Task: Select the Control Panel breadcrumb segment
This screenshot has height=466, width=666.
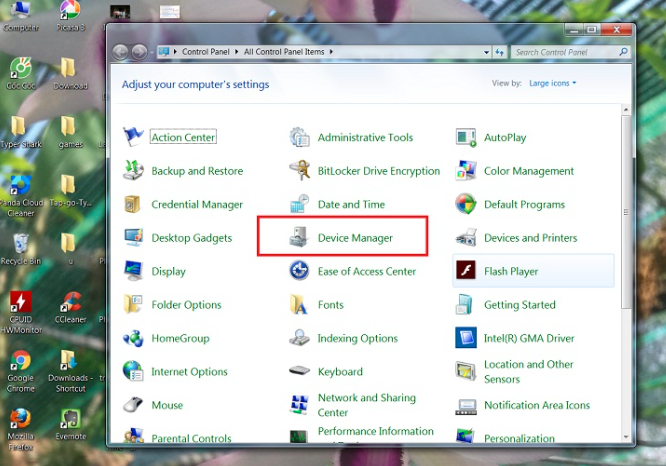Action: click(x=206, y=52)
